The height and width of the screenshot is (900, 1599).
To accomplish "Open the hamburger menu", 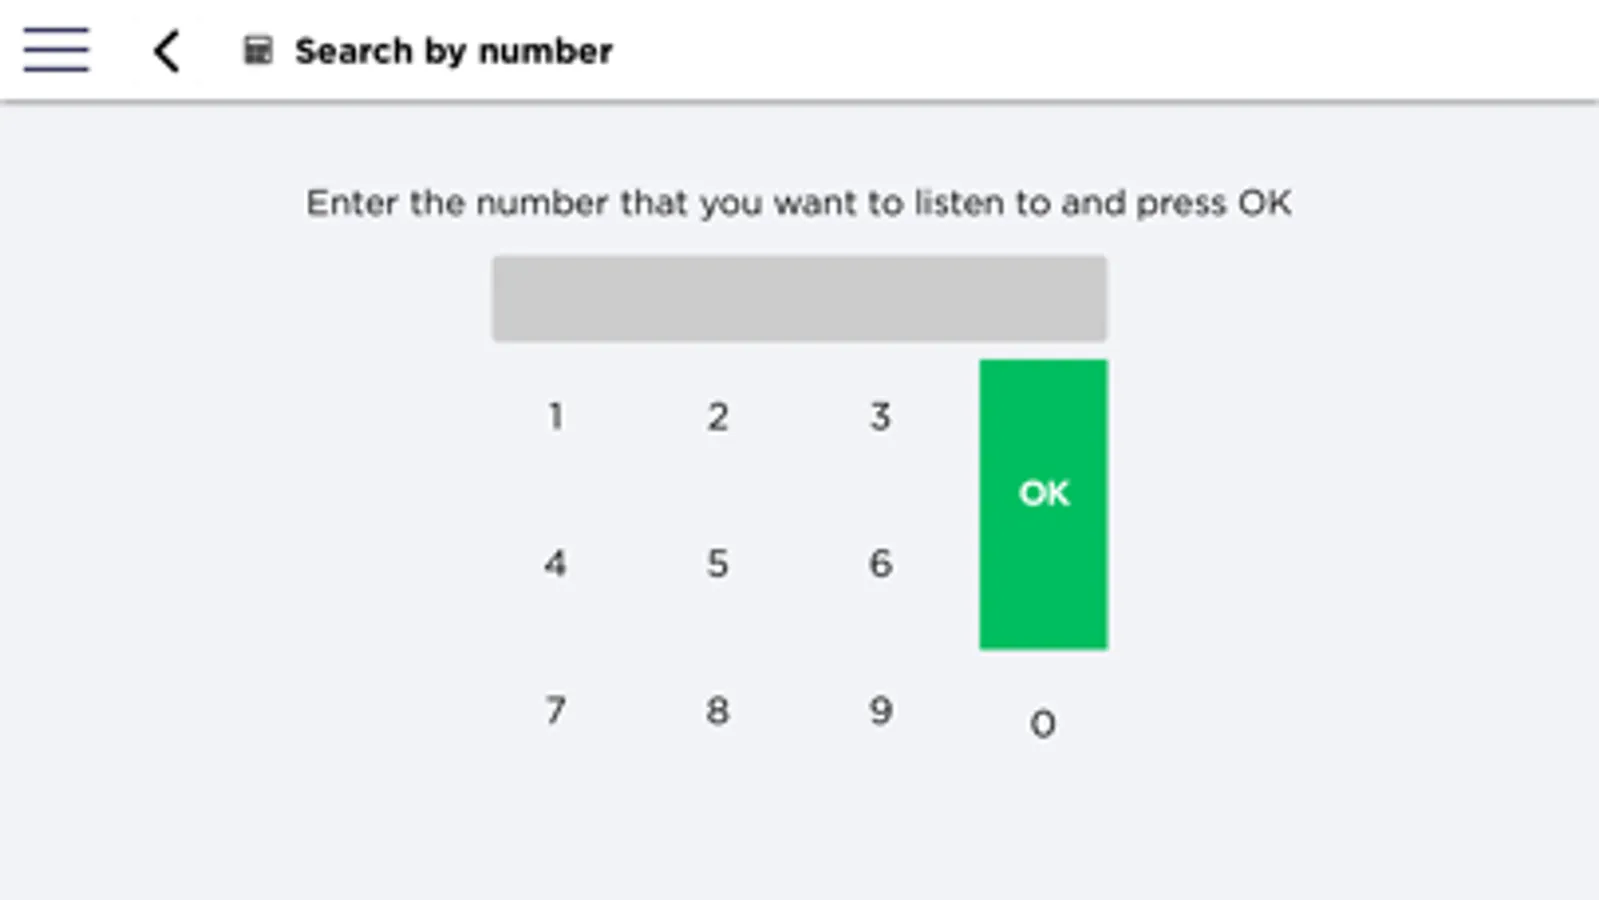I will pos(56,50).
